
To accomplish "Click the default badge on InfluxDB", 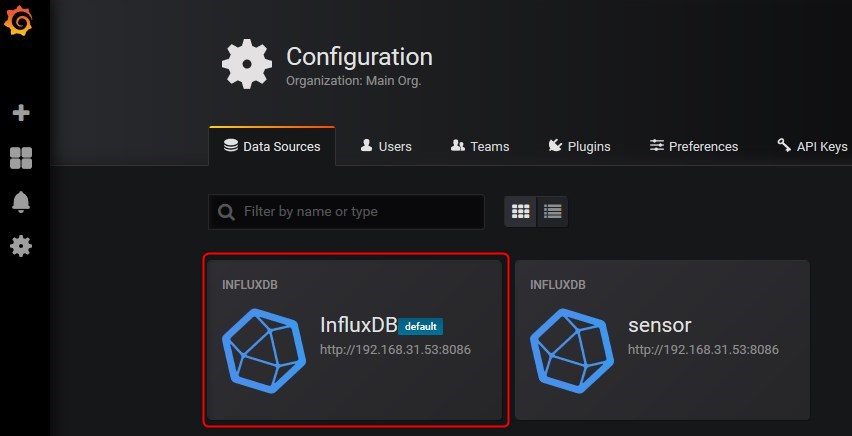I will (421, 327).
